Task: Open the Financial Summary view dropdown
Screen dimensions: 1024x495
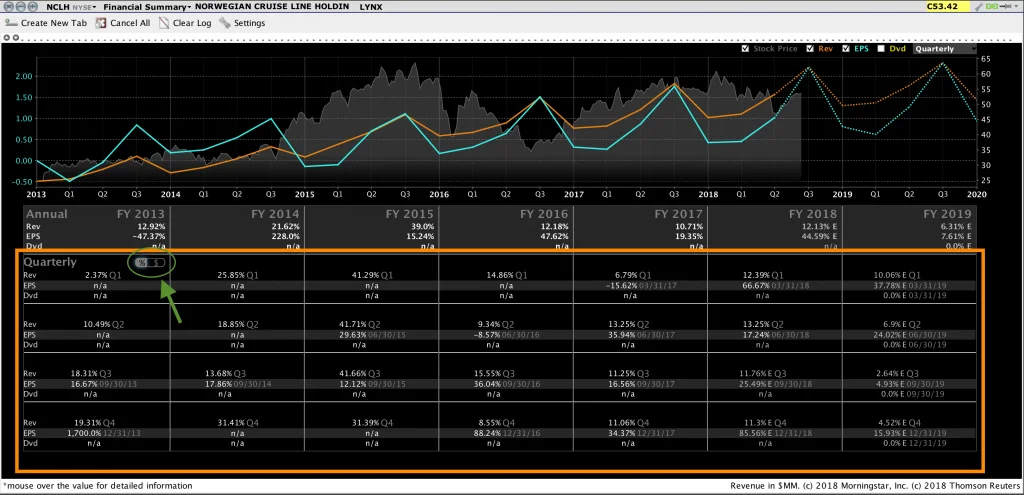Action: tap(147, 7)
